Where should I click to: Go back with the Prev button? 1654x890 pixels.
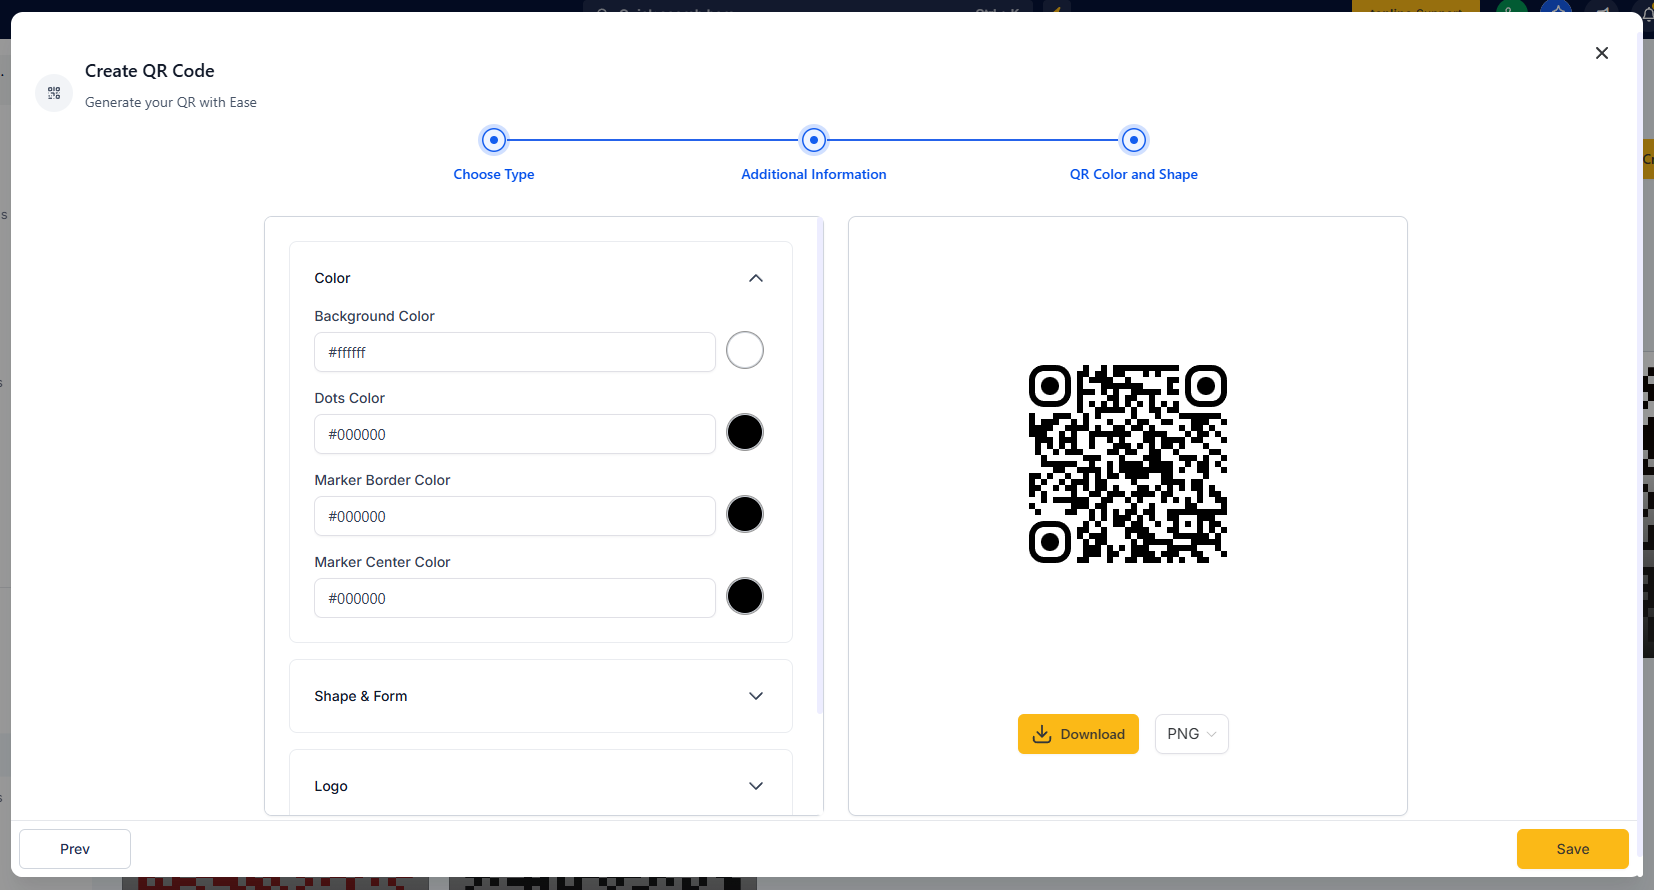(75, 849)
